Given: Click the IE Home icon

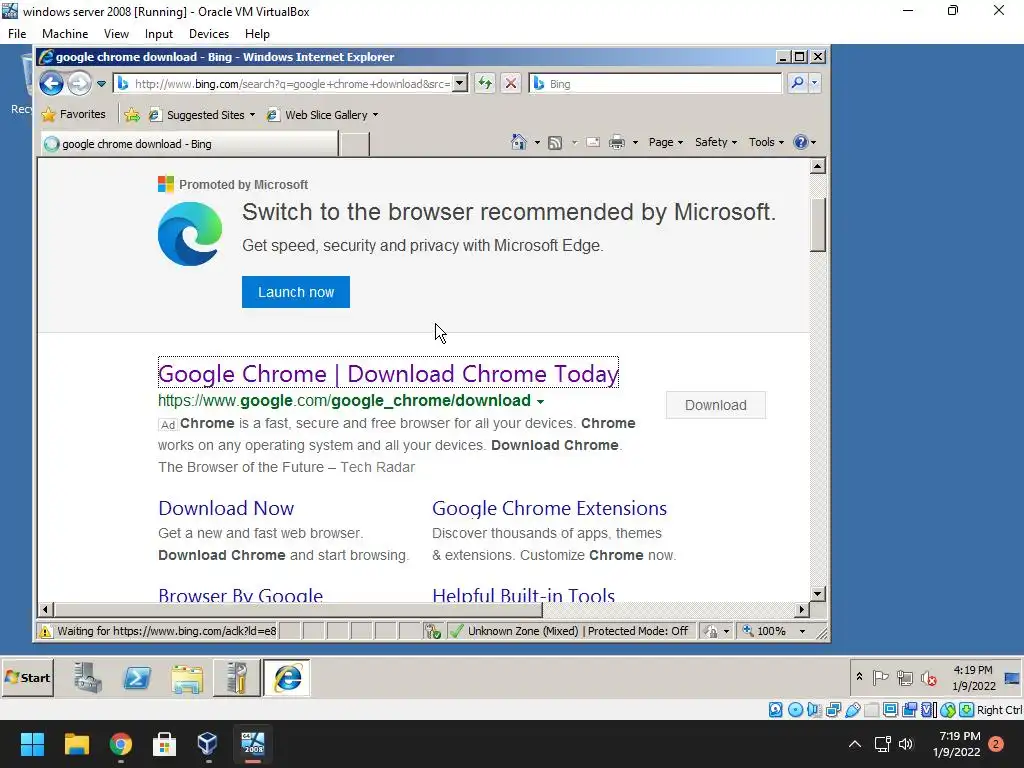Looking at the screenshot, I should (x=519, y=142).
